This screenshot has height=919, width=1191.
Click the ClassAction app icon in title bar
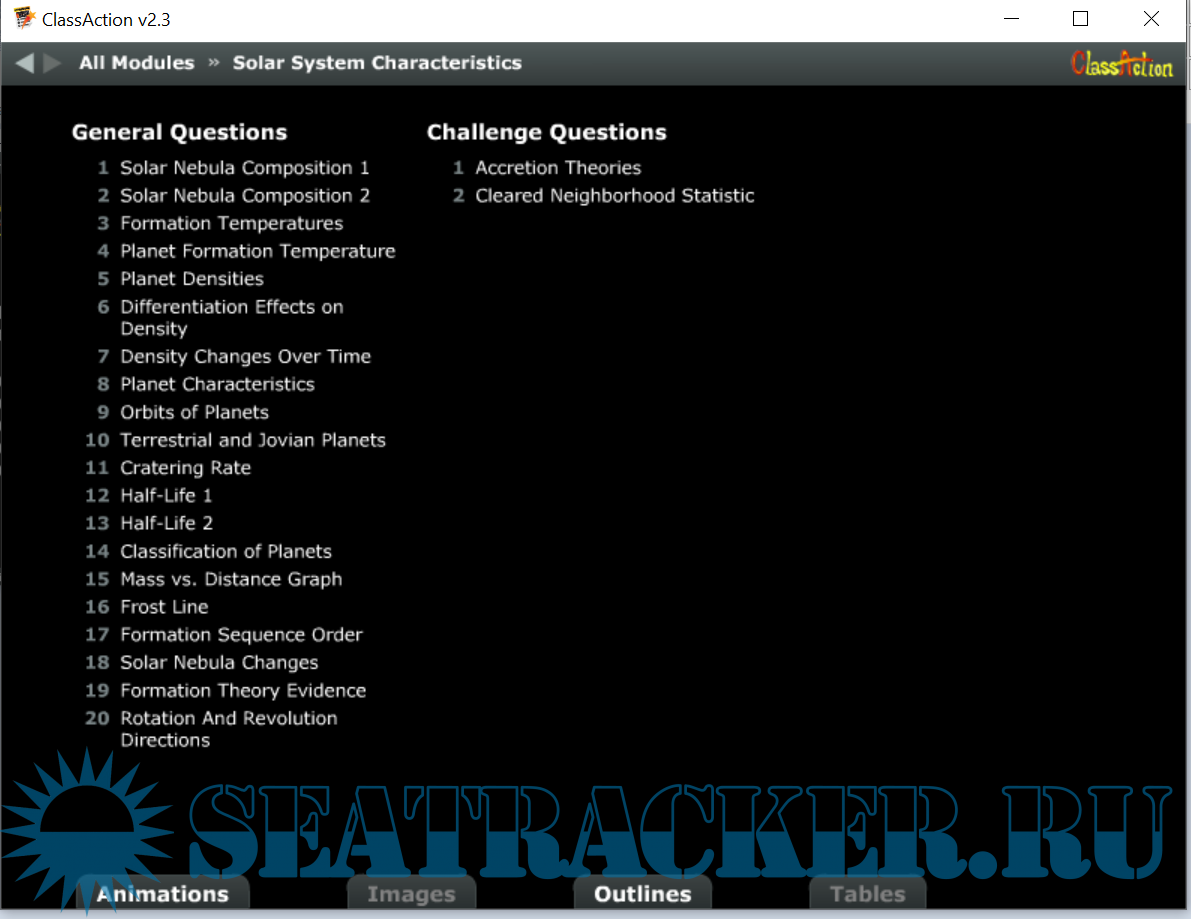click(24, 19)
